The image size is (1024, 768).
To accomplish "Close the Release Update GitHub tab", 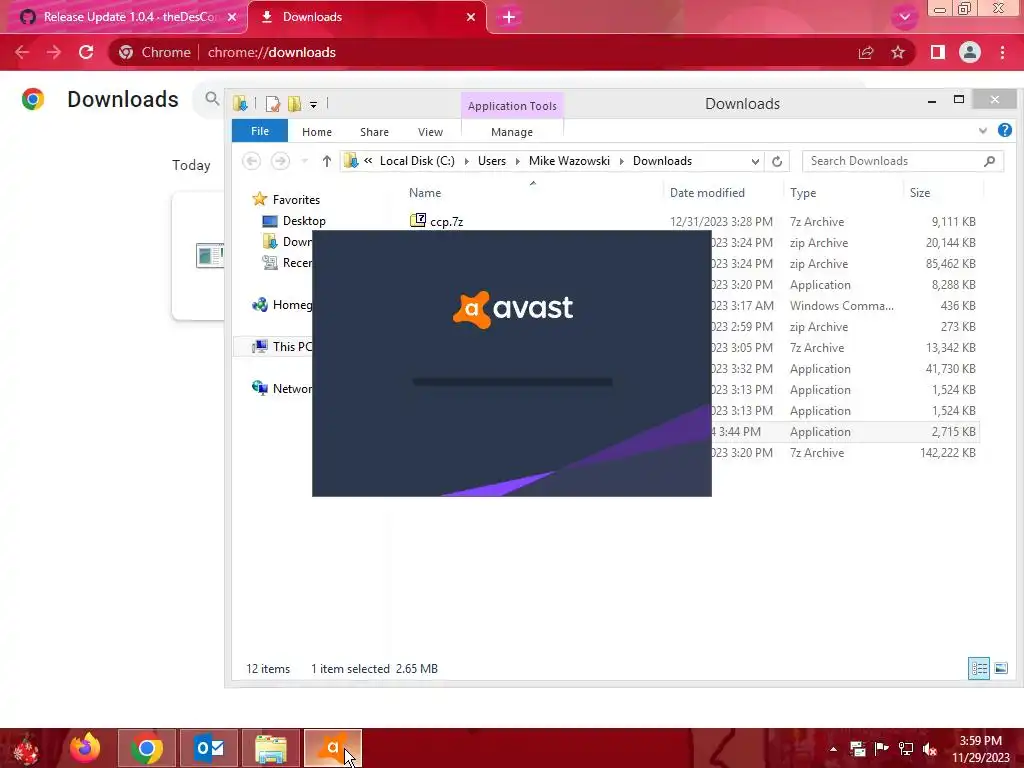I will coord(232,17).
